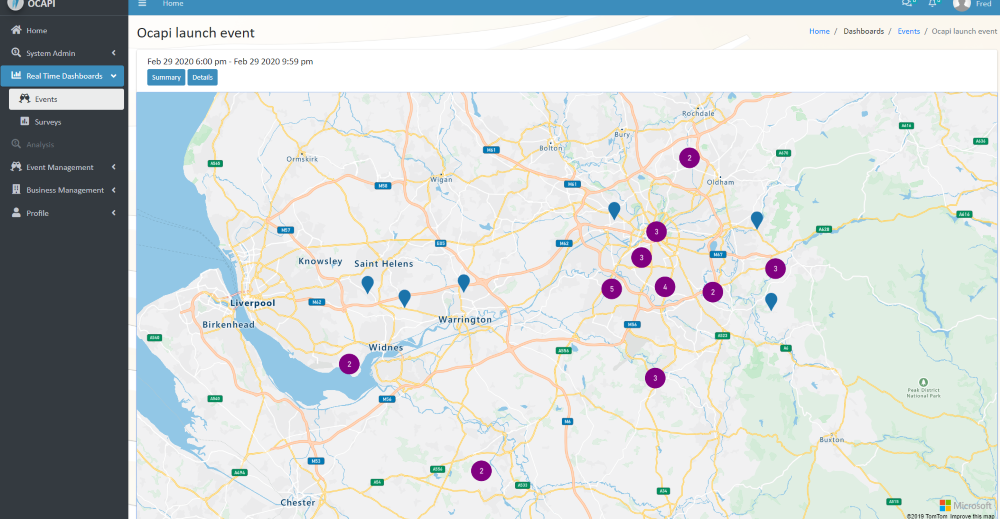
Task: Click the 2 cluster between Rochdale and Oldham
Action: [x=689, y=157]
